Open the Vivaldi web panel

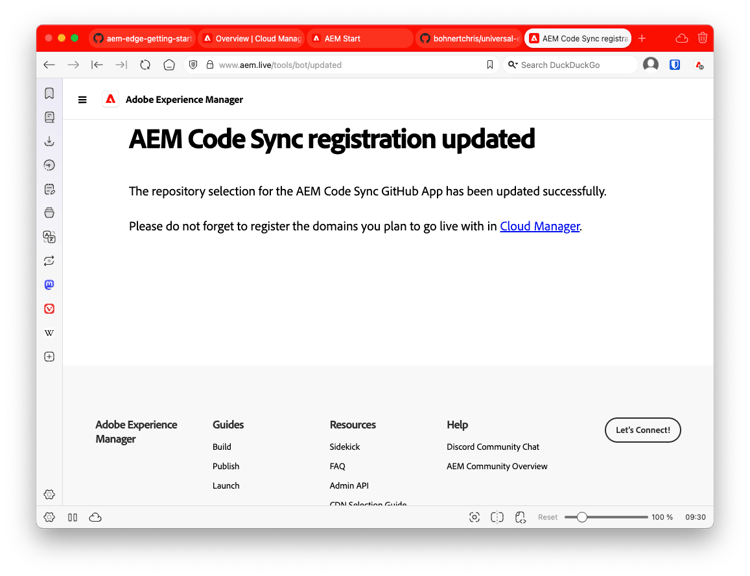pyautogui.click(x=49, y=309)
